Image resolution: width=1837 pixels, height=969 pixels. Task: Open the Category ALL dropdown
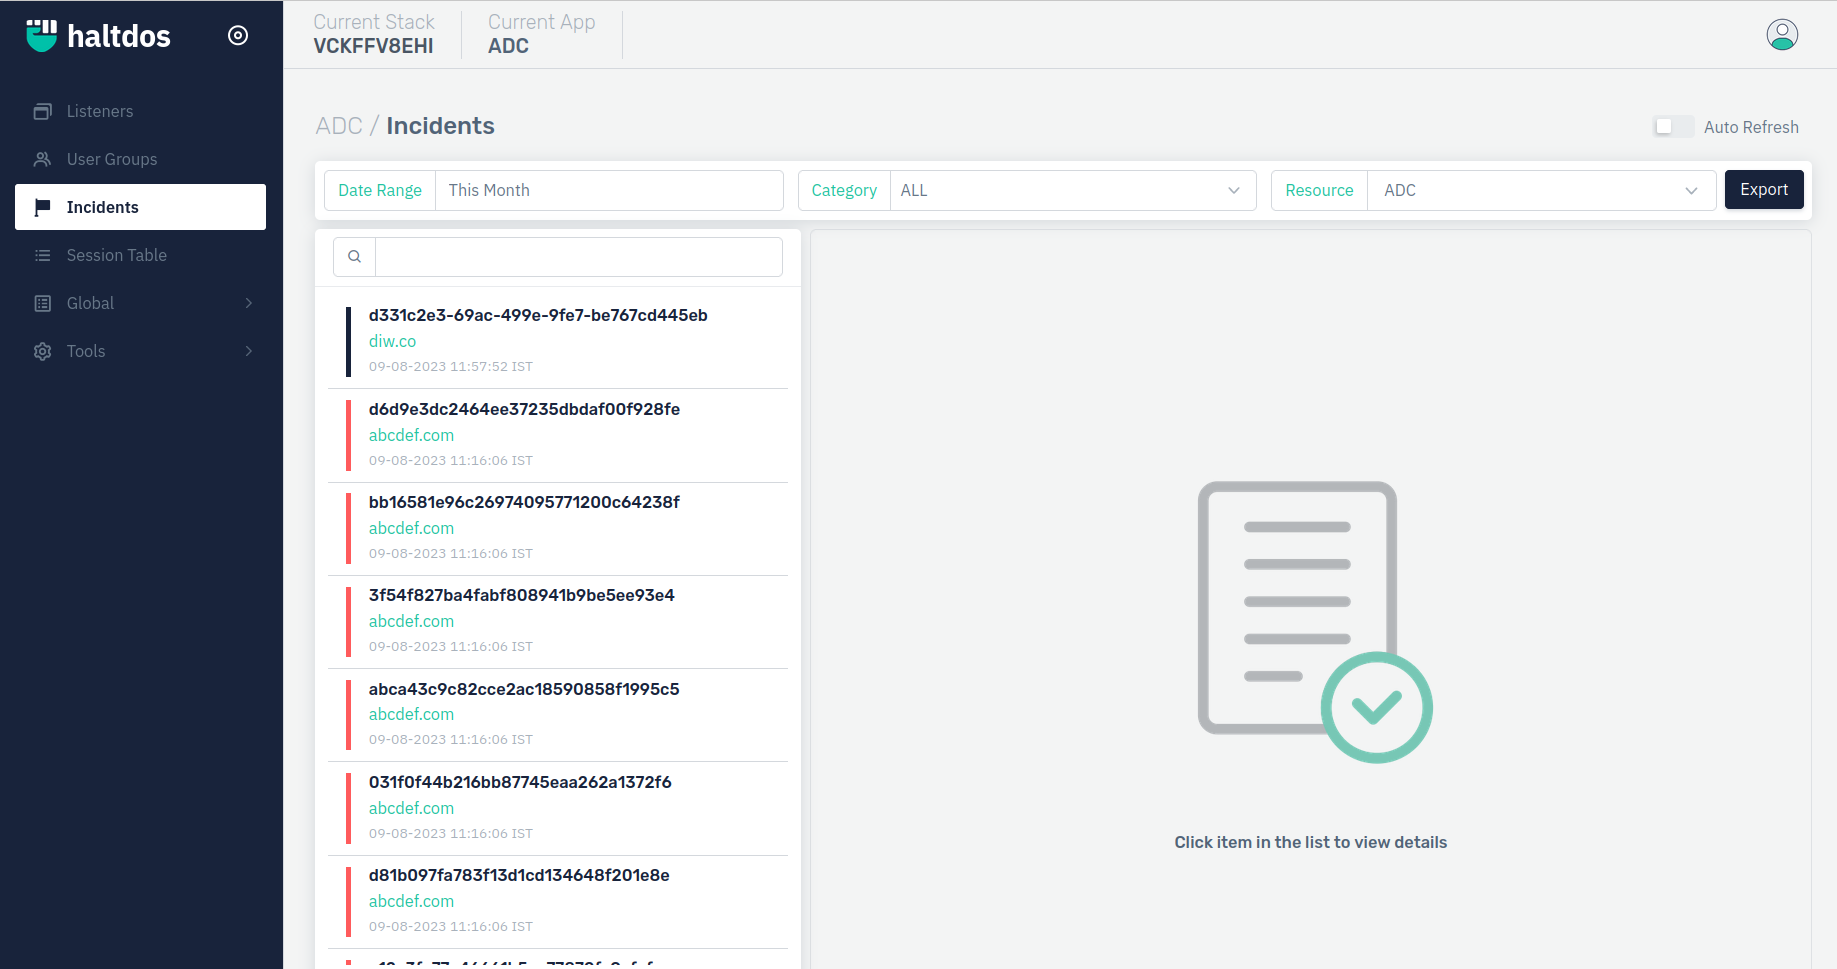(1072, 190)
